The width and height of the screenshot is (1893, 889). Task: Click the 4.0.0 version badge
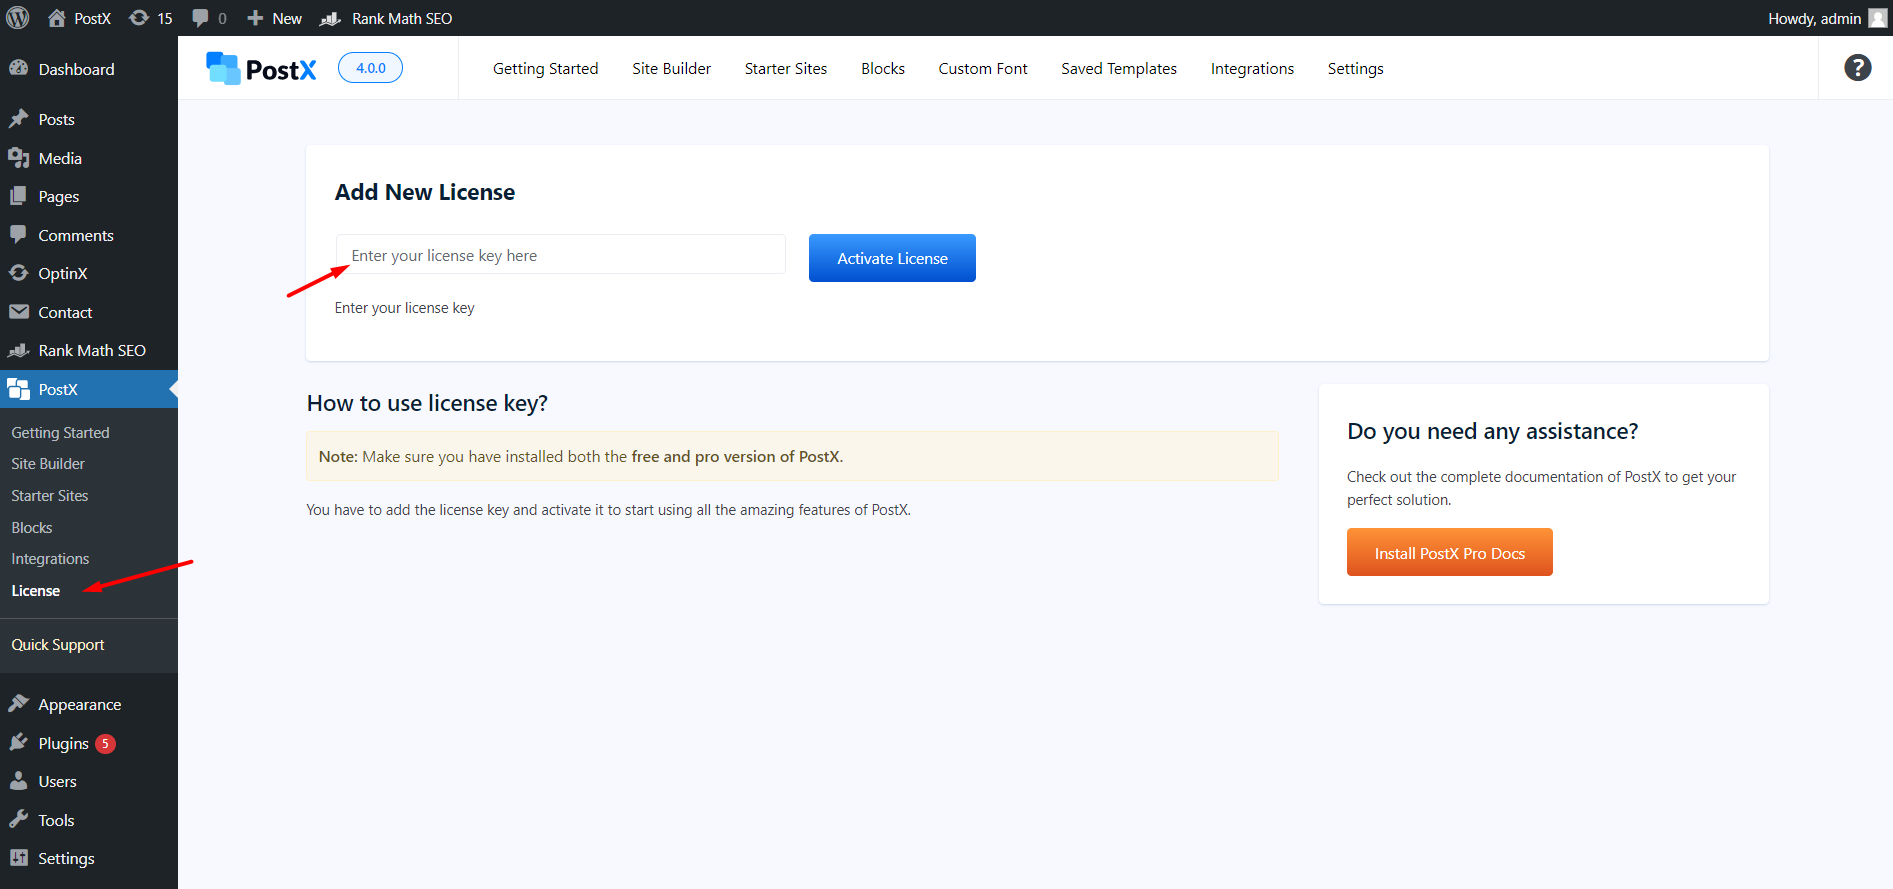click(370, 67)
